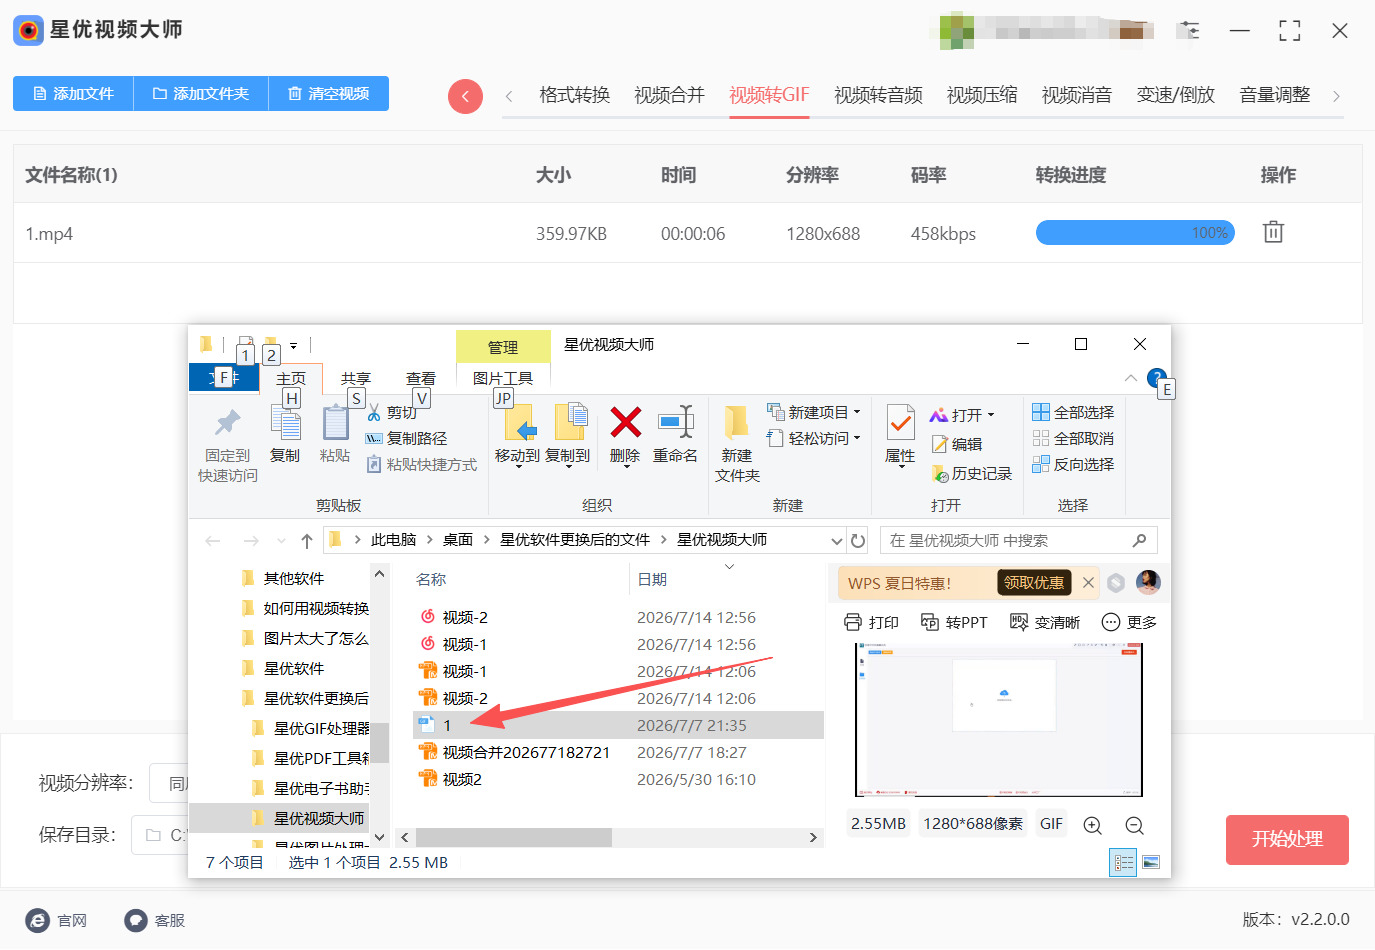Viewport: 1375px width, 950px height.
Task: Click the 固定到快速访问 pin icon
Action: [x=228, y=423]
